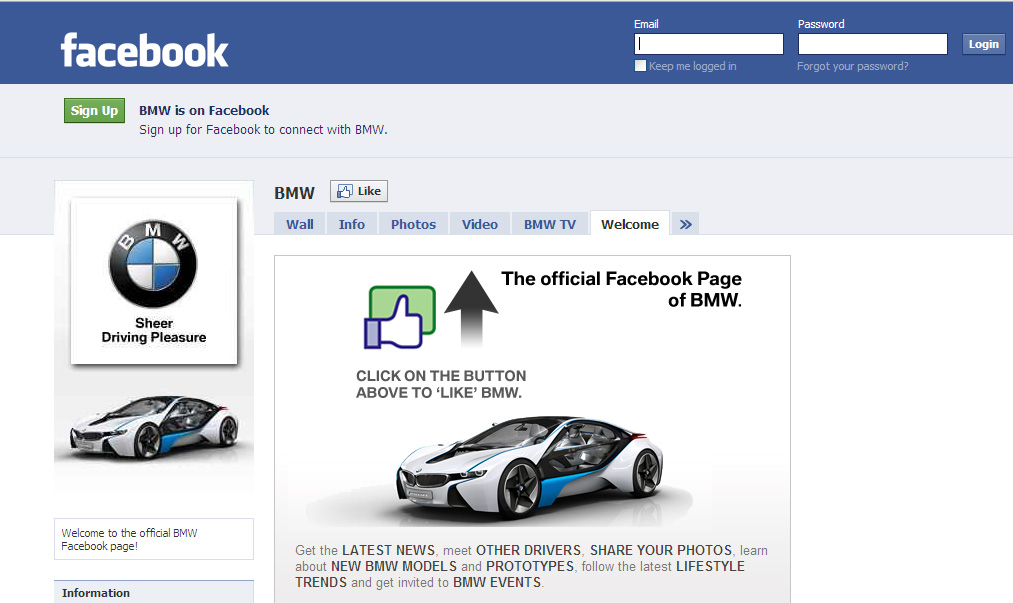The height and width of the screenshot is (603, 1013).
Task: Expand more tabs with double chevron
Action: pyautogui.click(x=685, y=224)
